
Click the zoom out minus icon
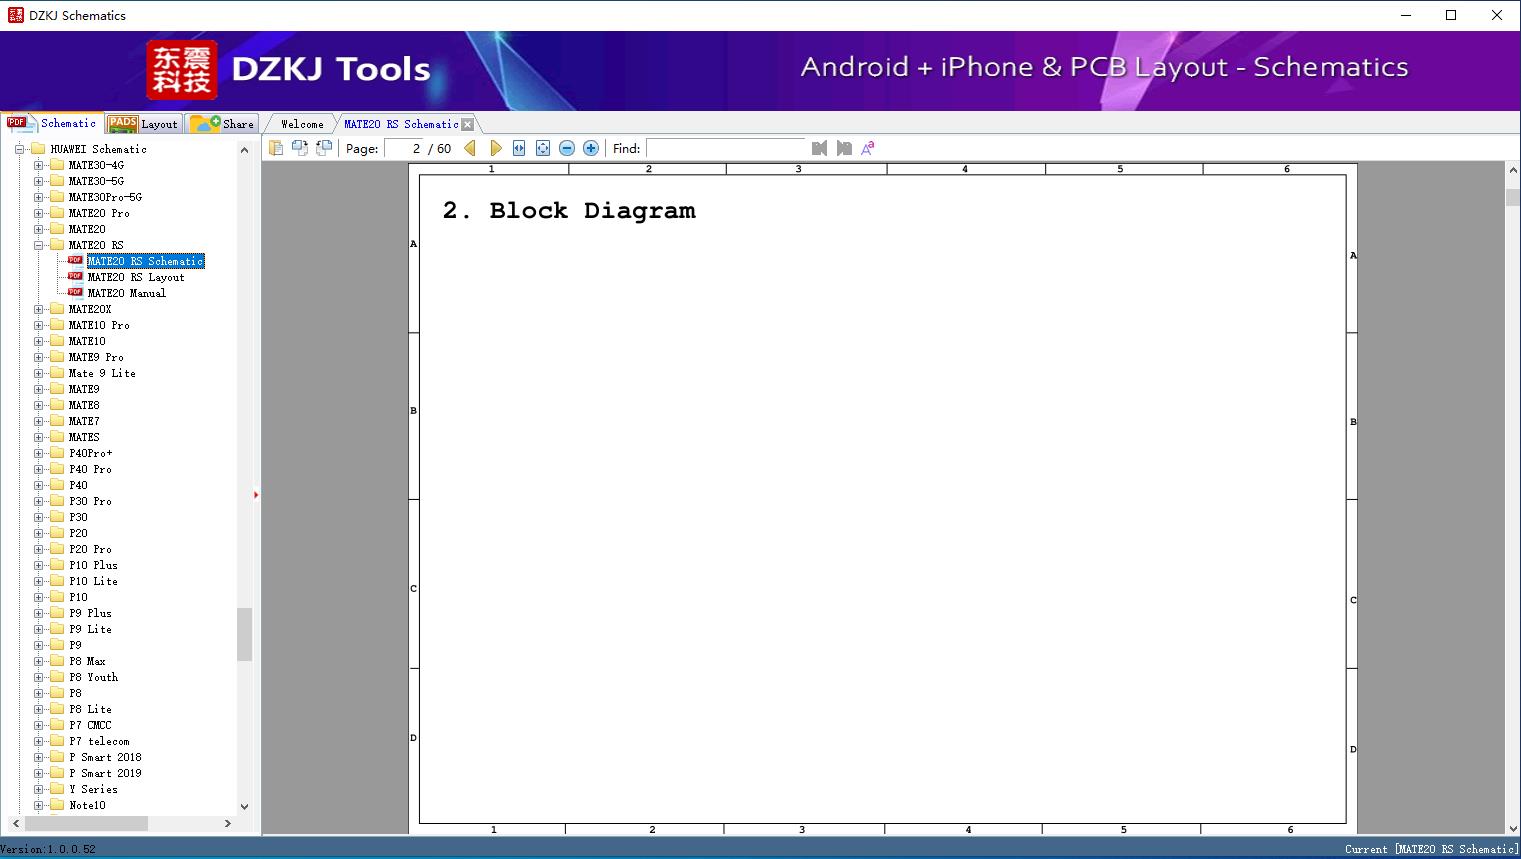pyautogui.click(x=567, y=148)
